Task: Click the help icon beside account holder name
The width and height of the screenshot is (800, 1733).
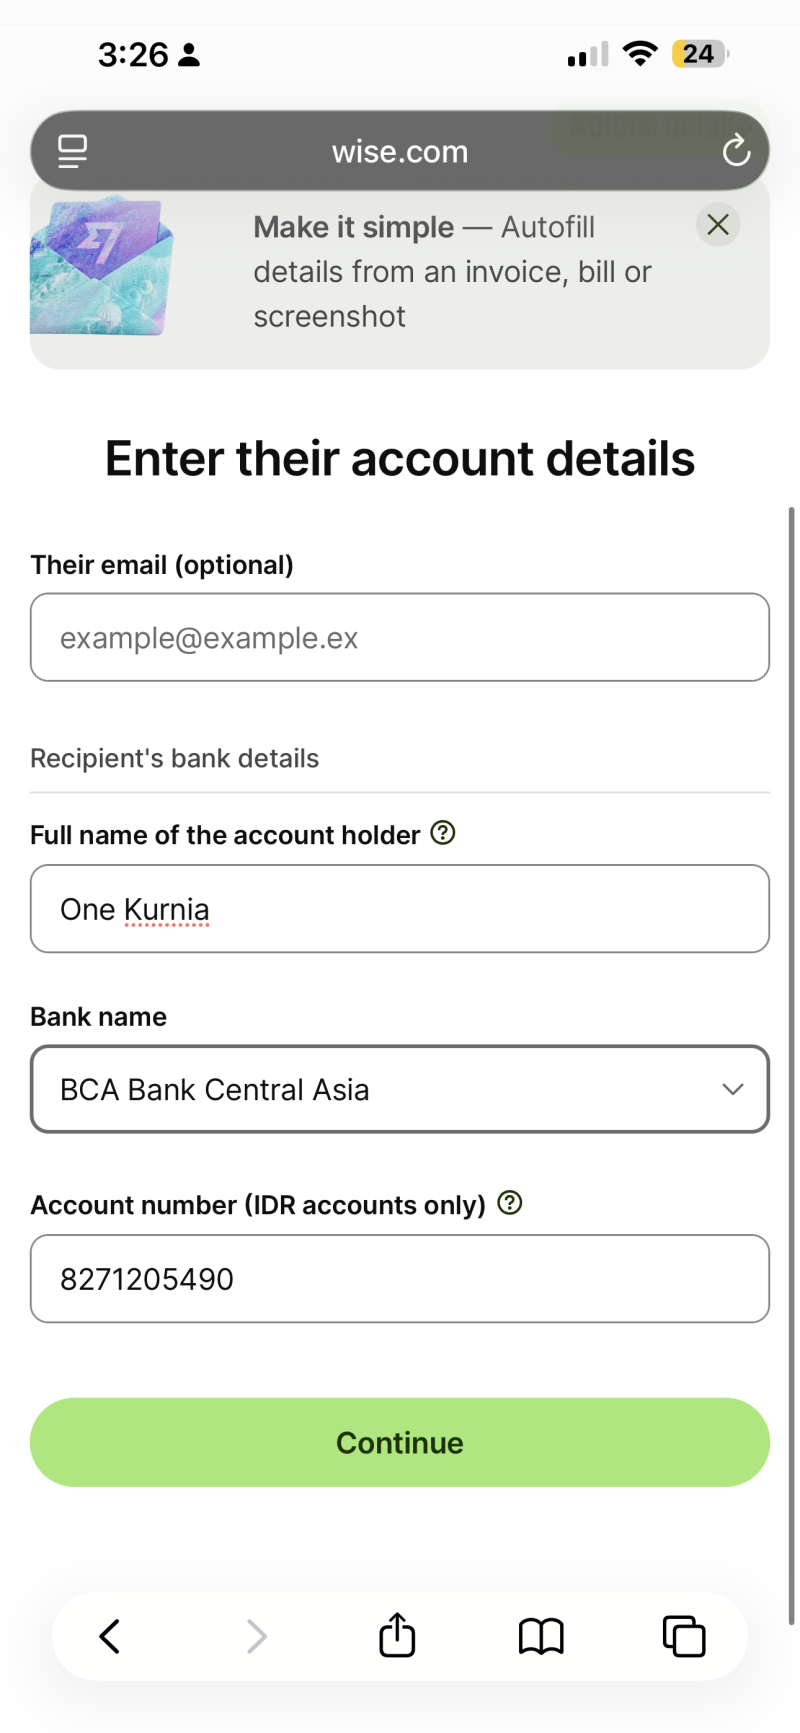Action: (443, 833)
